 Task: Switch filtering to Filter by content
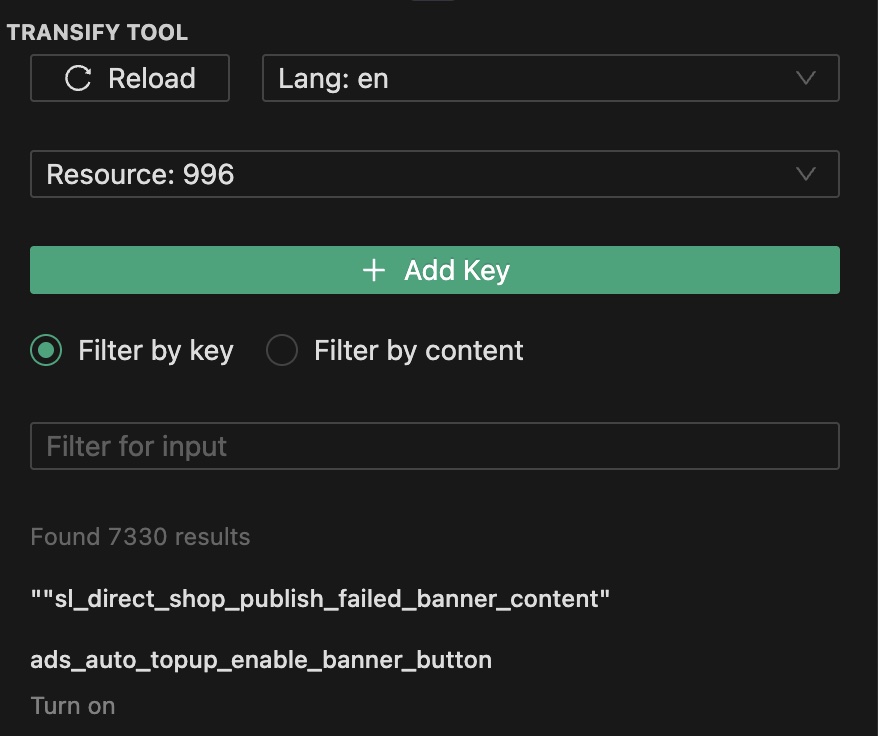pyautogui.click(x=282, y=350)
